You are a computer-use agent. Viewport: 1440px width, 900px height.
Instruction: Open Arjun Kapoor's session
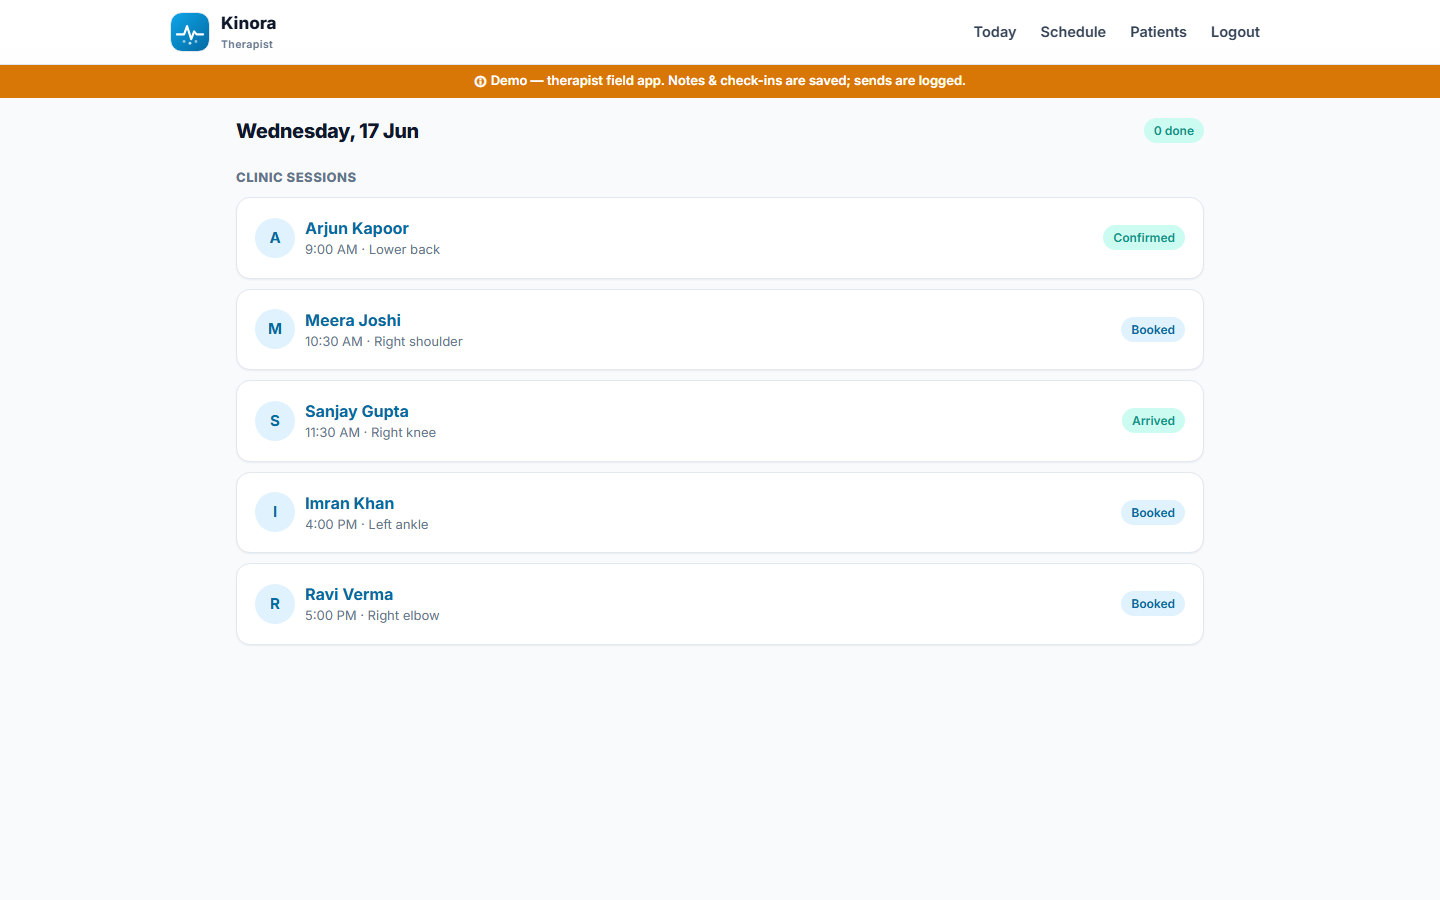(720, 238)
